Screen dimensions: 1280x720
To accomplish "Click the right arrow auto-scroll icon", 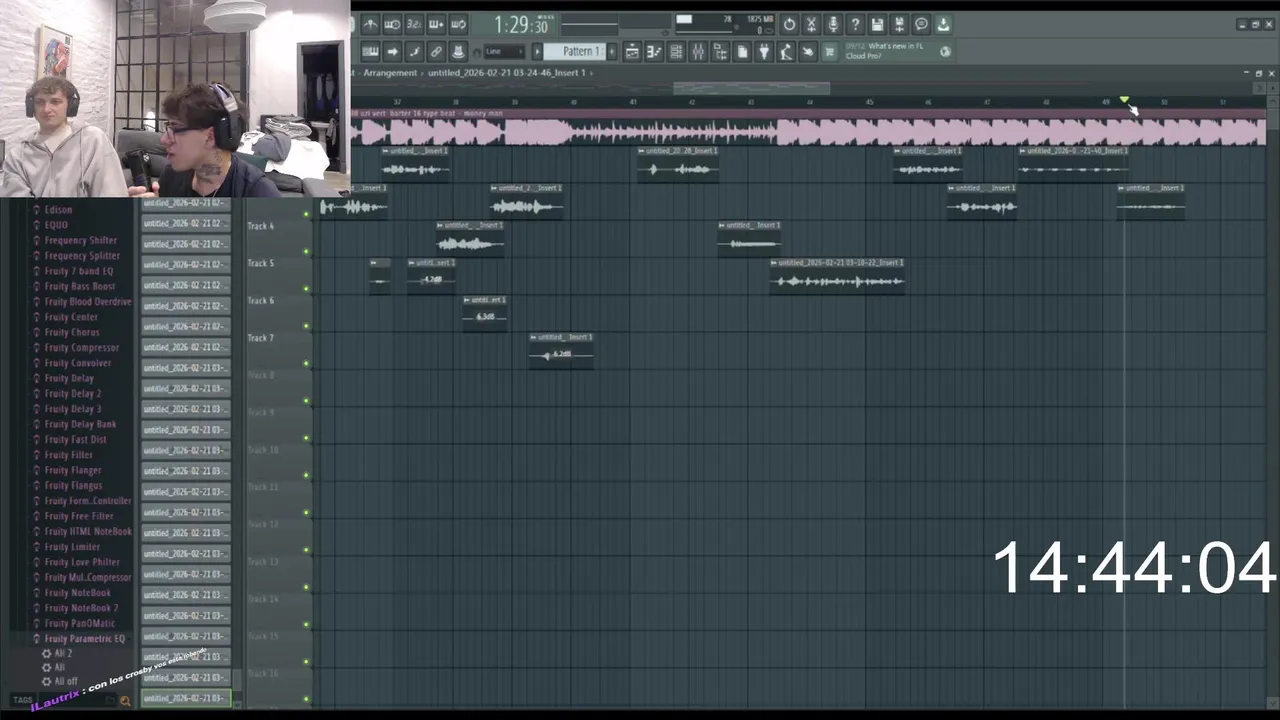I will (x=392, y=51).
